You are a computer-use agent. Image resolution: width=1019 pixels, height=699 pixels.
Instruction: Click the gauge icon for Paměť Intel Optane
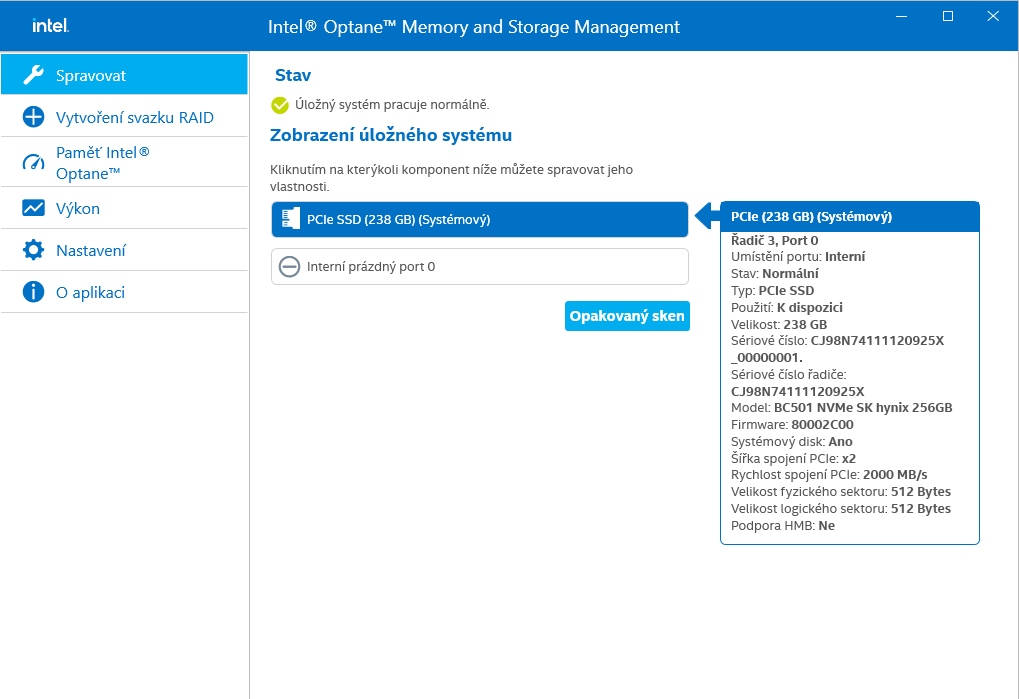33,162
